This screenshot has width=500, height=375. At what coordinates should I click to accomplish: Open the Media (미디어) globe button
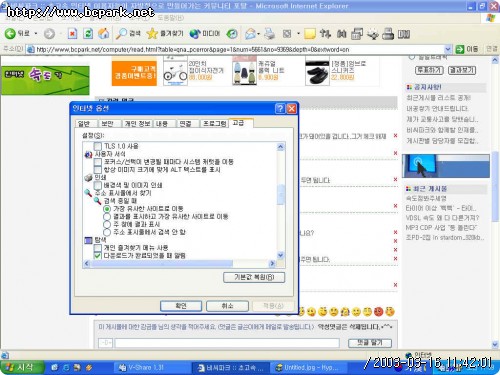tap(205, 34)
